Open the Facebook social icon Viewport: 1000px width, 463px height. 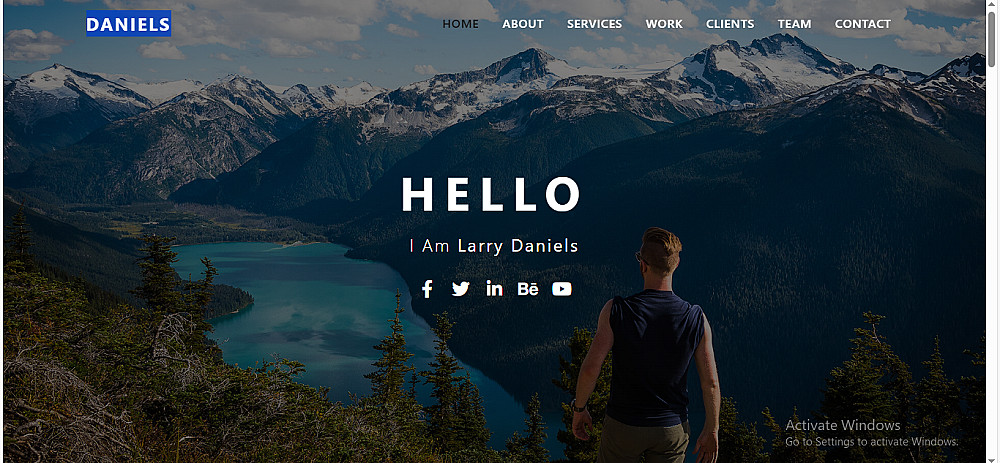[x=427, y=289]
